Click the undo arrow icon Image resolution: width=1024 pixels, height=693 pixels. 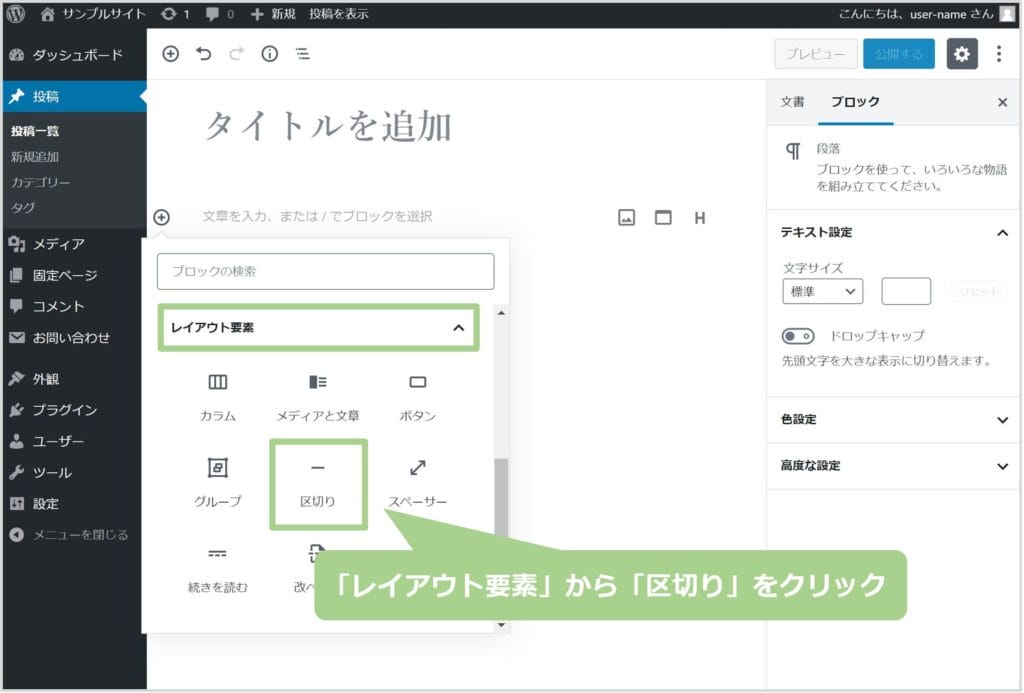coord(204,54)
